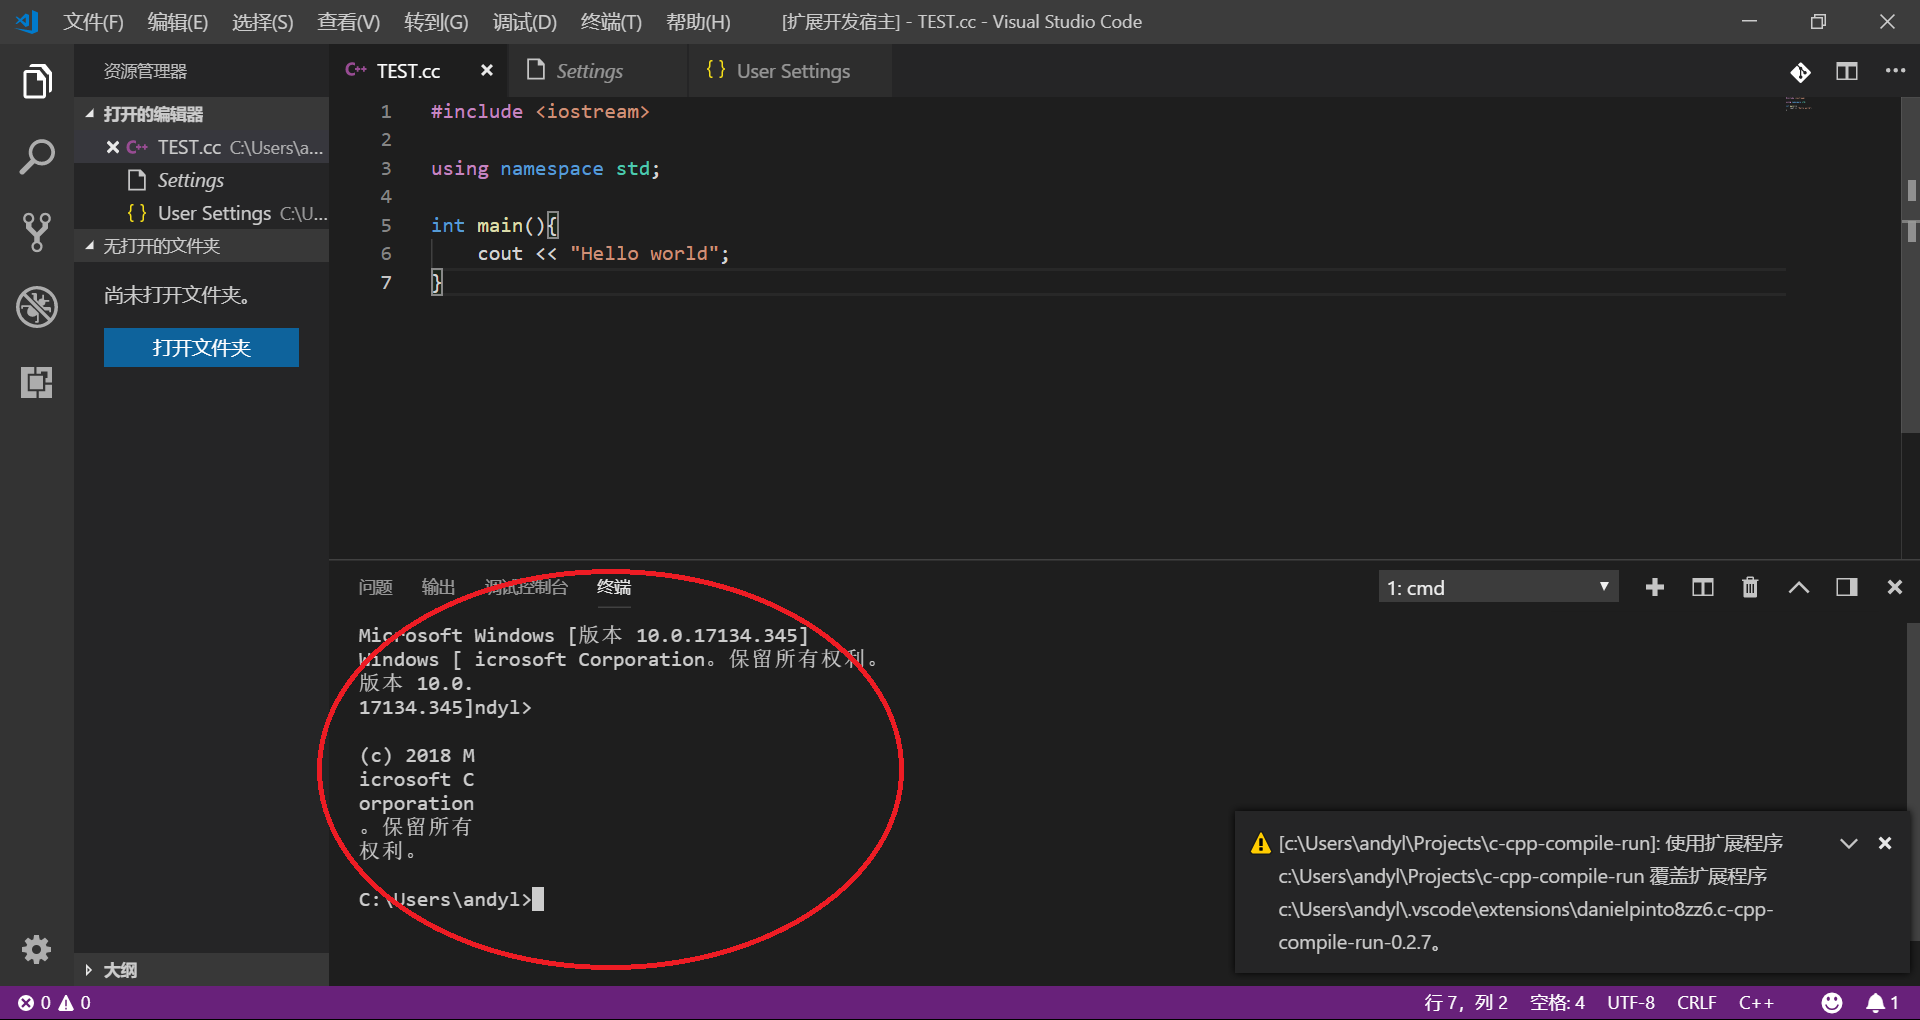The width and height of the screenshot is (1920, 1020).
Task: Click the 打开文件夹 button
Action: click(201, 347)
